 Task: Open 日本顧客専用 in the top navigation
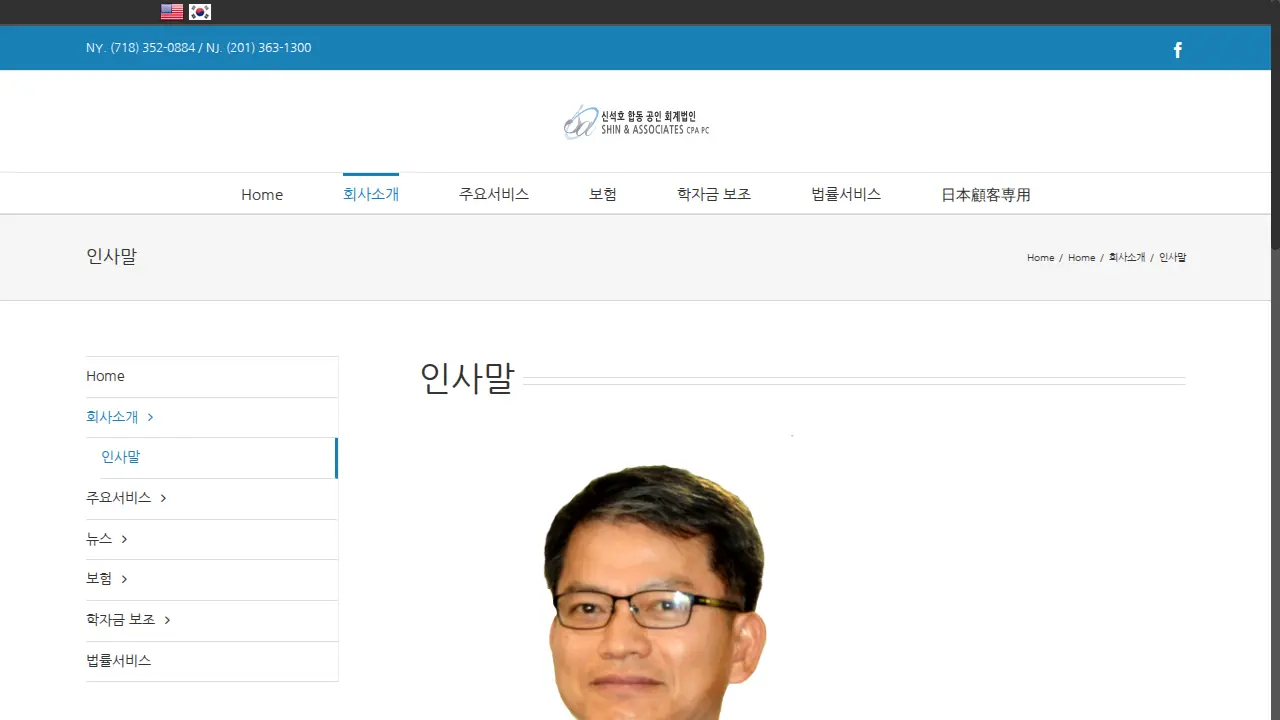click(986, 195)
